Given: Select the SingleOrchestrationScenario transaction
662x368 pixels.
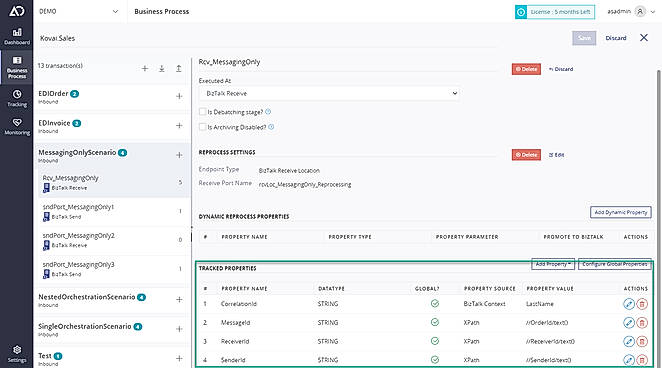Looking at the screenshot, I should tap(85, 327).
